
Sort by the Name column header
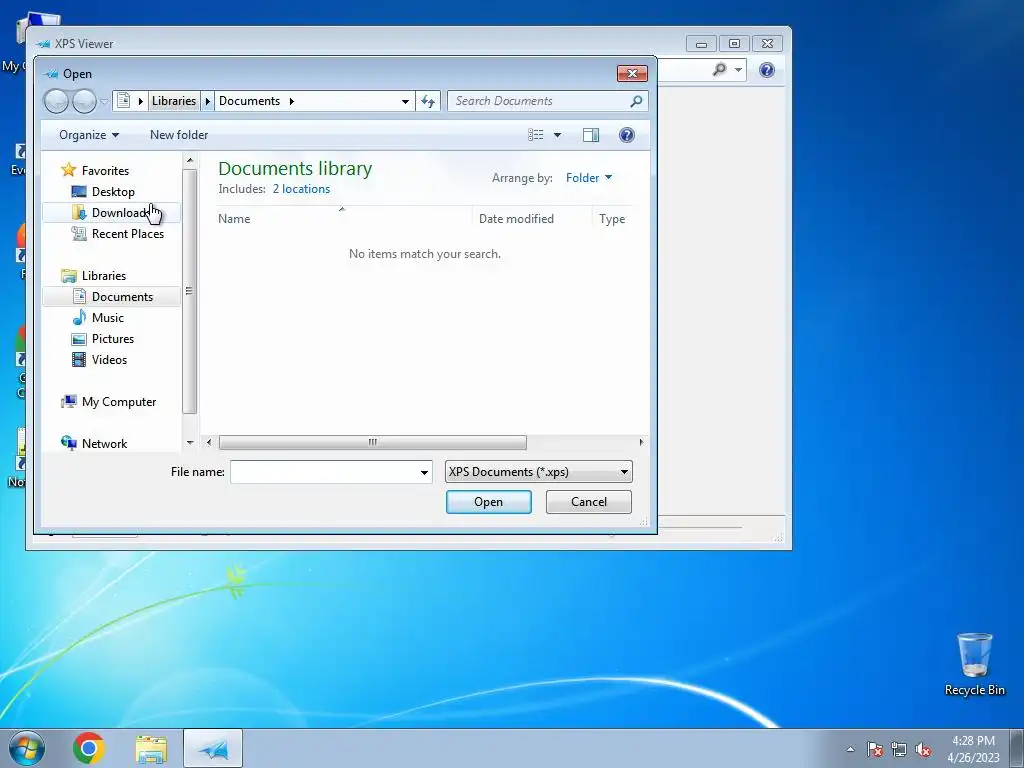point(343,219)
